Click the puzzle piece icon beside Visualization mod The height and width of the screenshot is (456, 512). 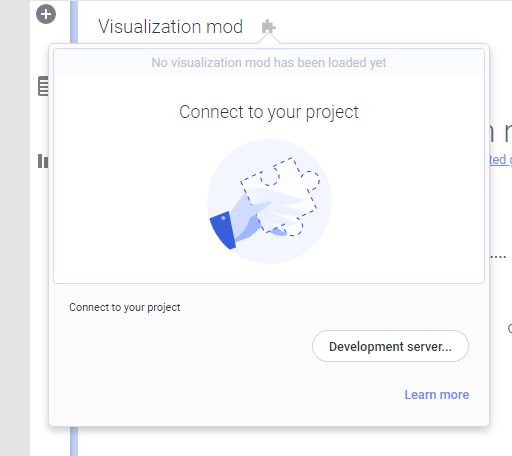click(x=269, y=27)
